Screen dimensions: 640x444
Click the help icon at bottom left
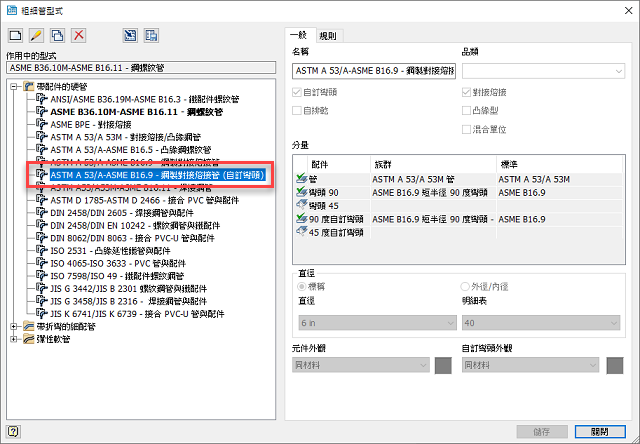click(x=13, y=431)
